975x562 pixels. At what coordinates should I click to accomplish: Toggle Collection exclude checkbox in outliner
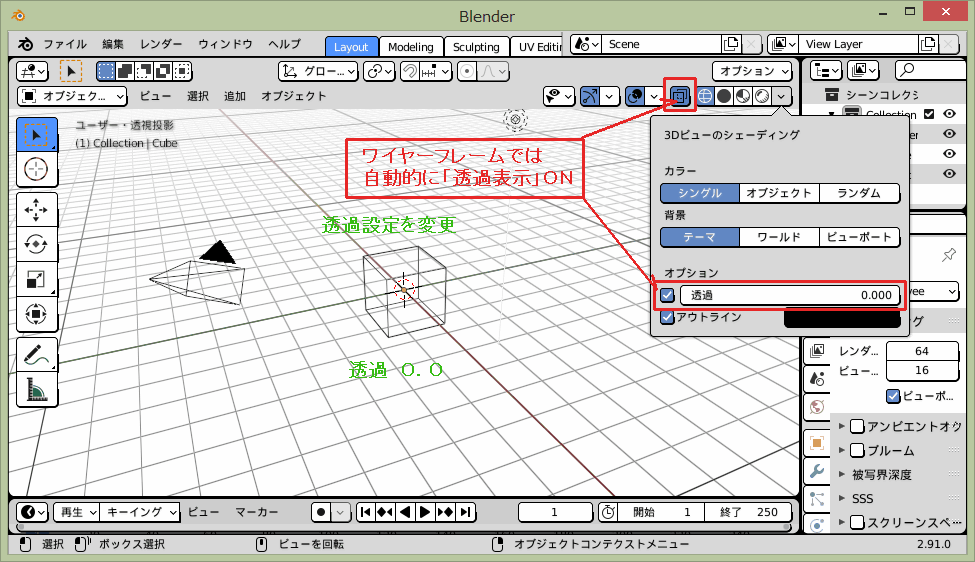tap(929, 114)
